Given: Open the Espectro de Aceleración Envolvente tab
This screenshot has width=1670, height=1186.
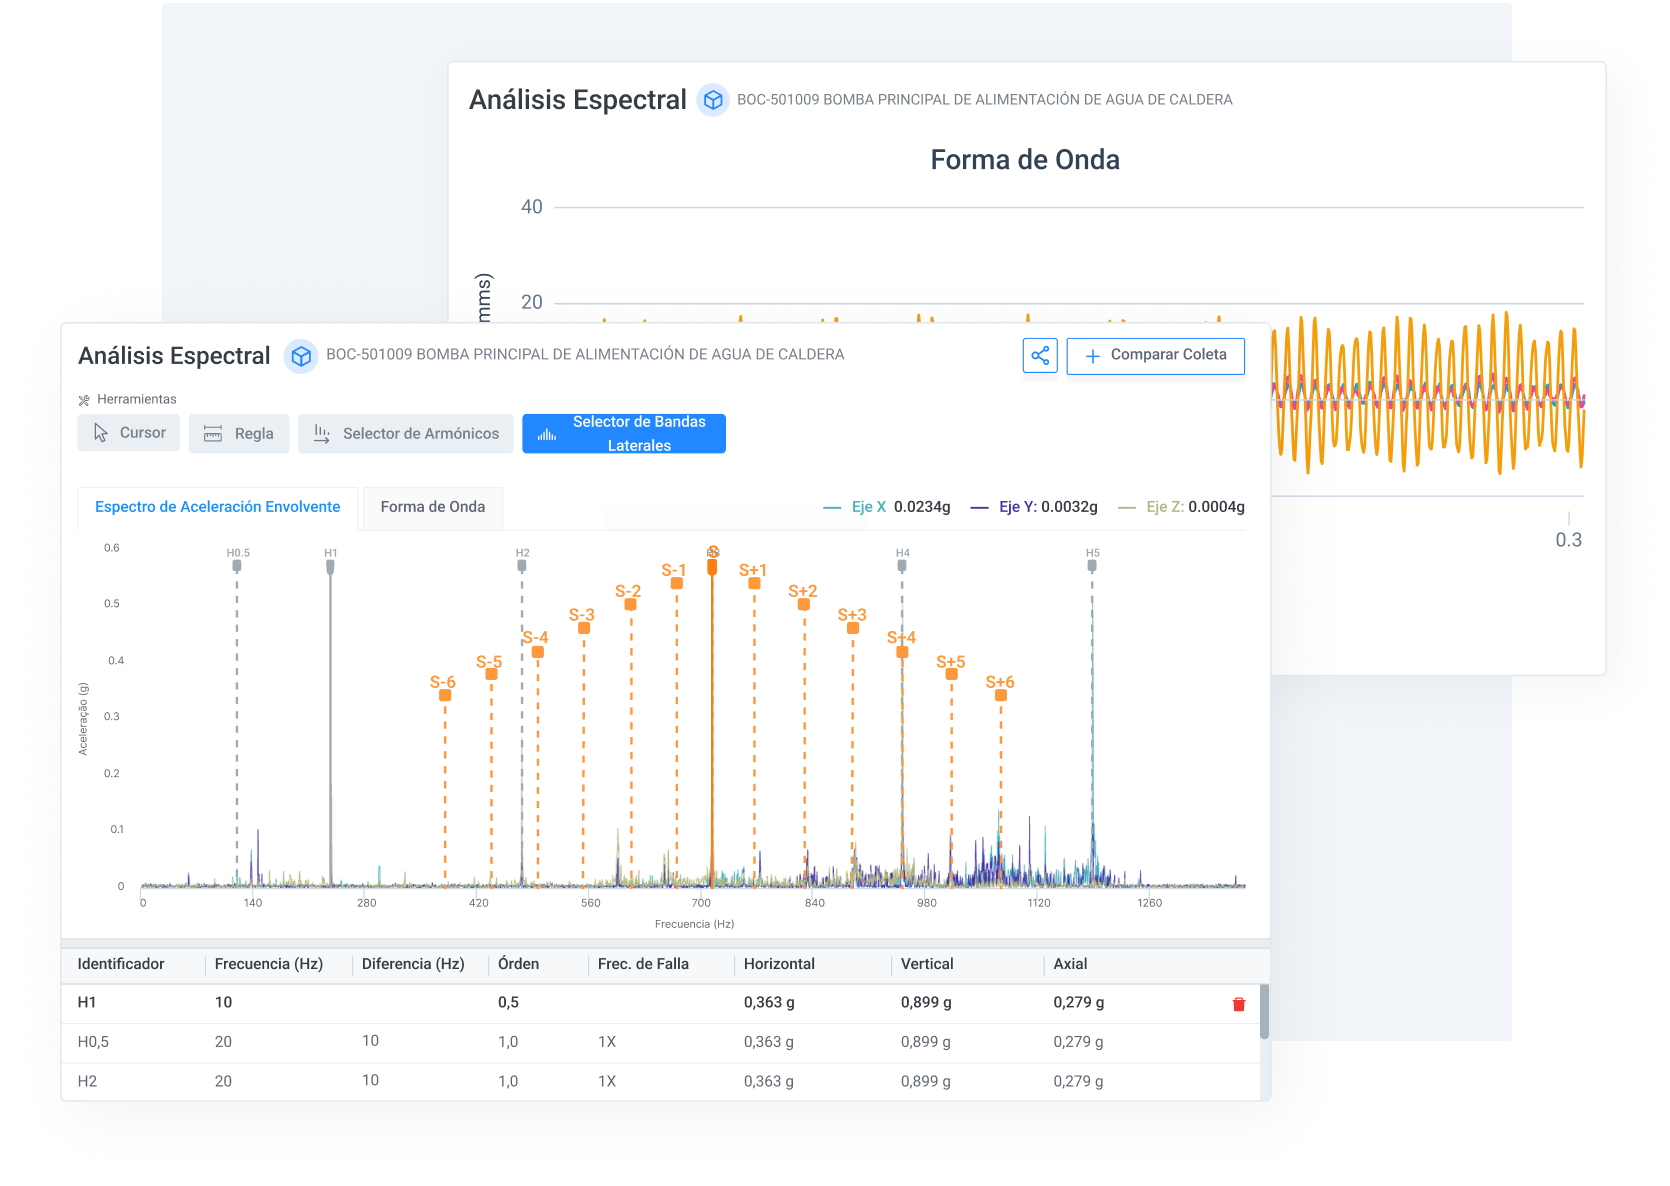Looking at the screenshot, I should (x=218, y=507).
